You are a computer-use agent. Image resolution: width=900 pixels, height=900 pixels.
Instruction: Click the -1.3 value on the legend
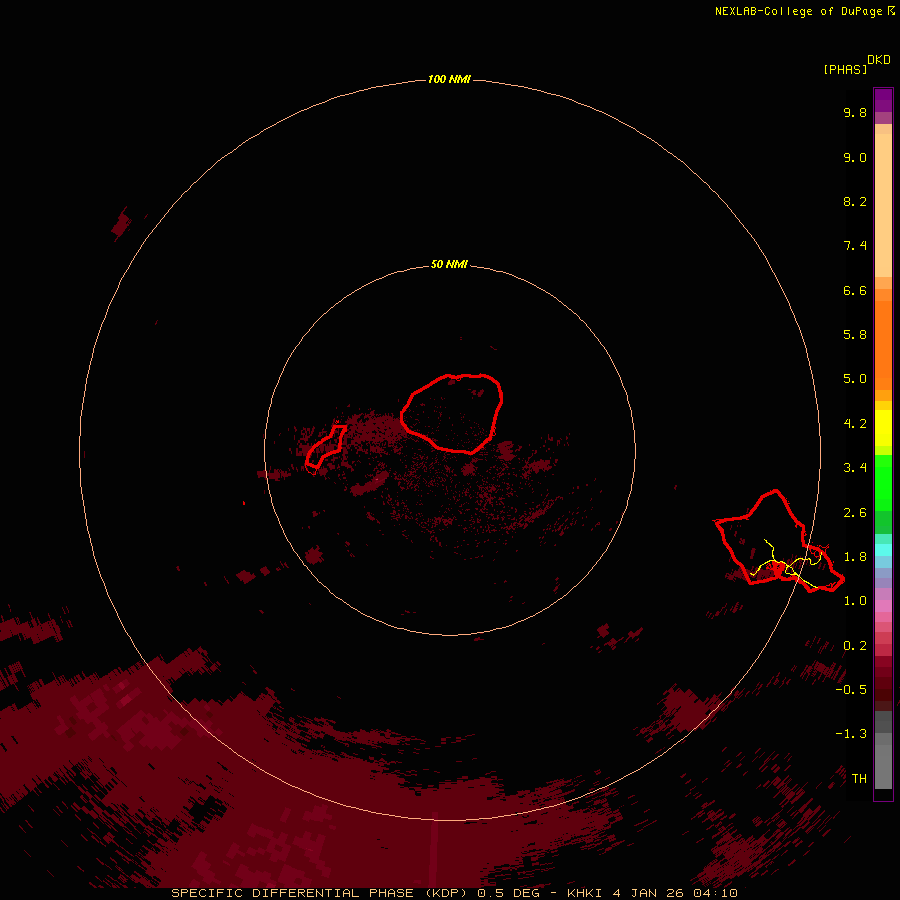pos(851,734)
